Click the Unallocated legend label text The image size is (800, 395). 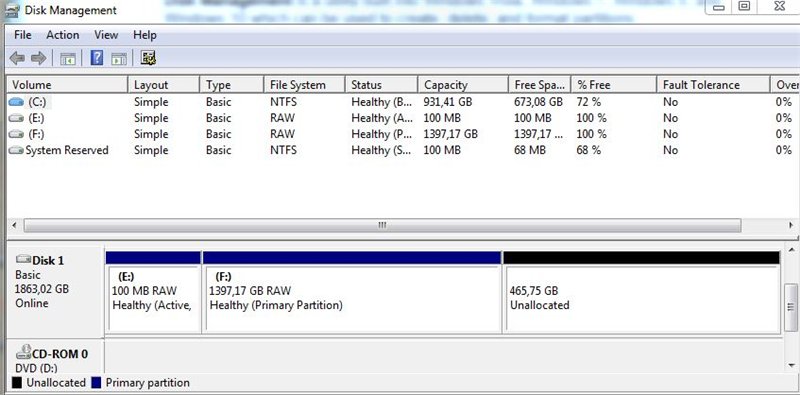[56, 383]
